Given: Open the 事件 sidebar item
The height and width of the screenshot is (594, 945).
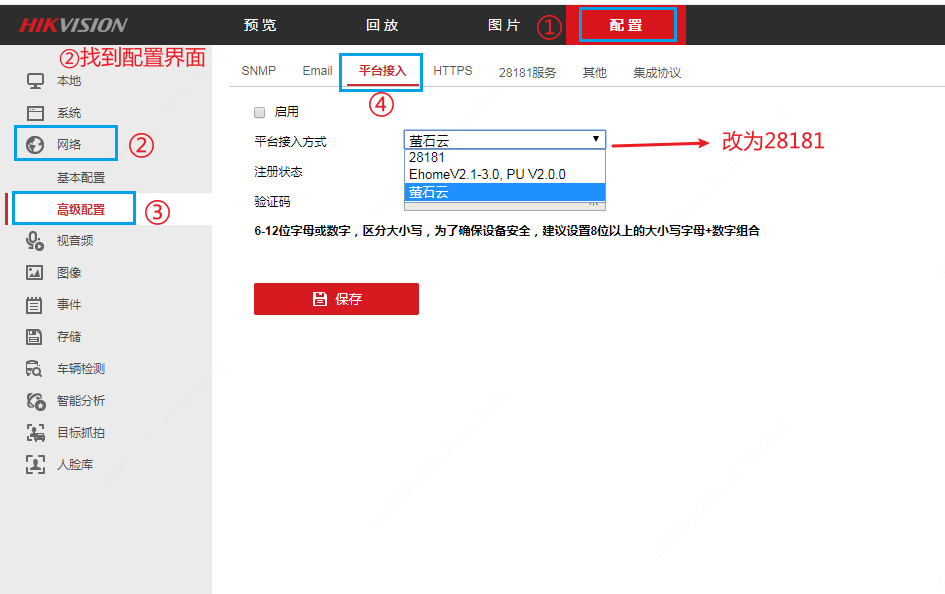Looking at the screenshot, I should [x=69, y=305].
